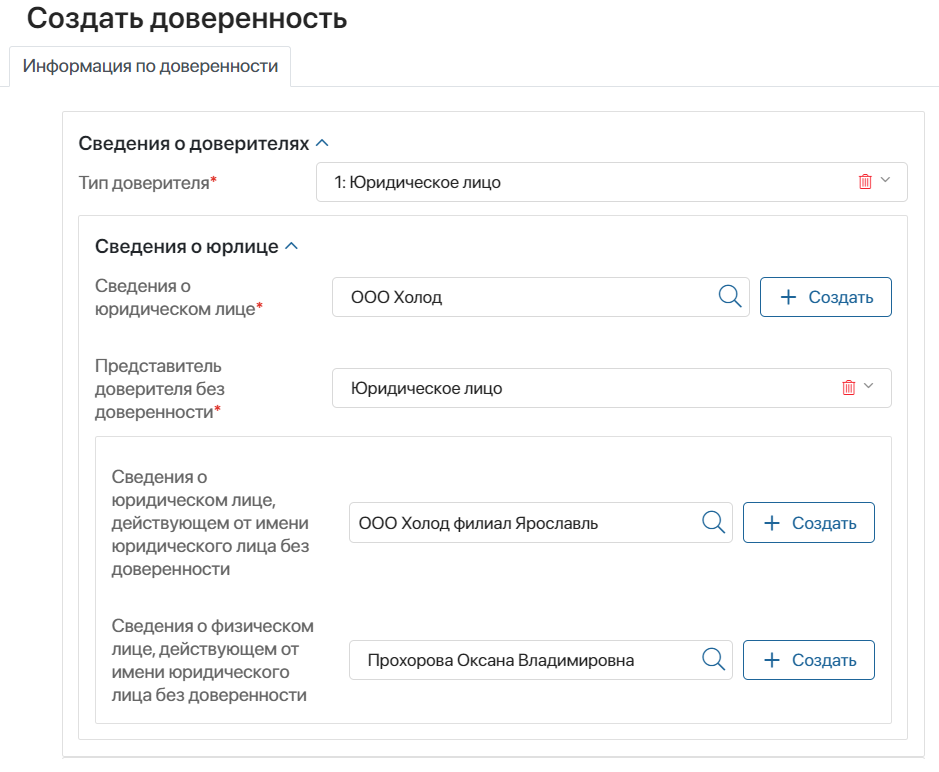Collapse the Сведения о юрлице section
Viewport: 939px width, 772px height.
(x=291, y=247)
